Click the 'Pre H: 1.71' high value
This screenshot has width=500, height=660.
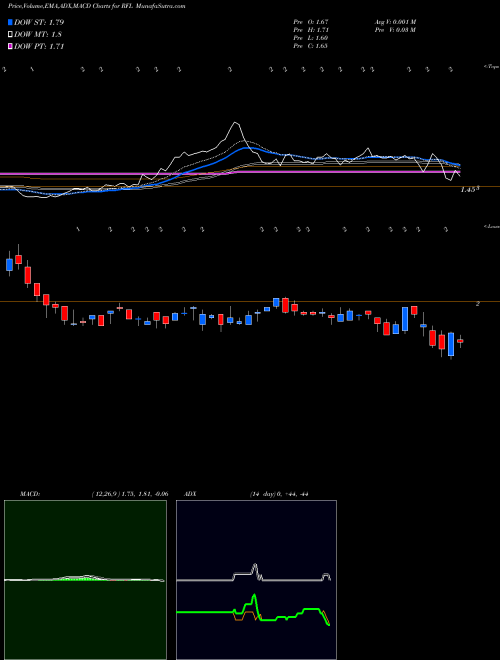click(x=311, y=30)
